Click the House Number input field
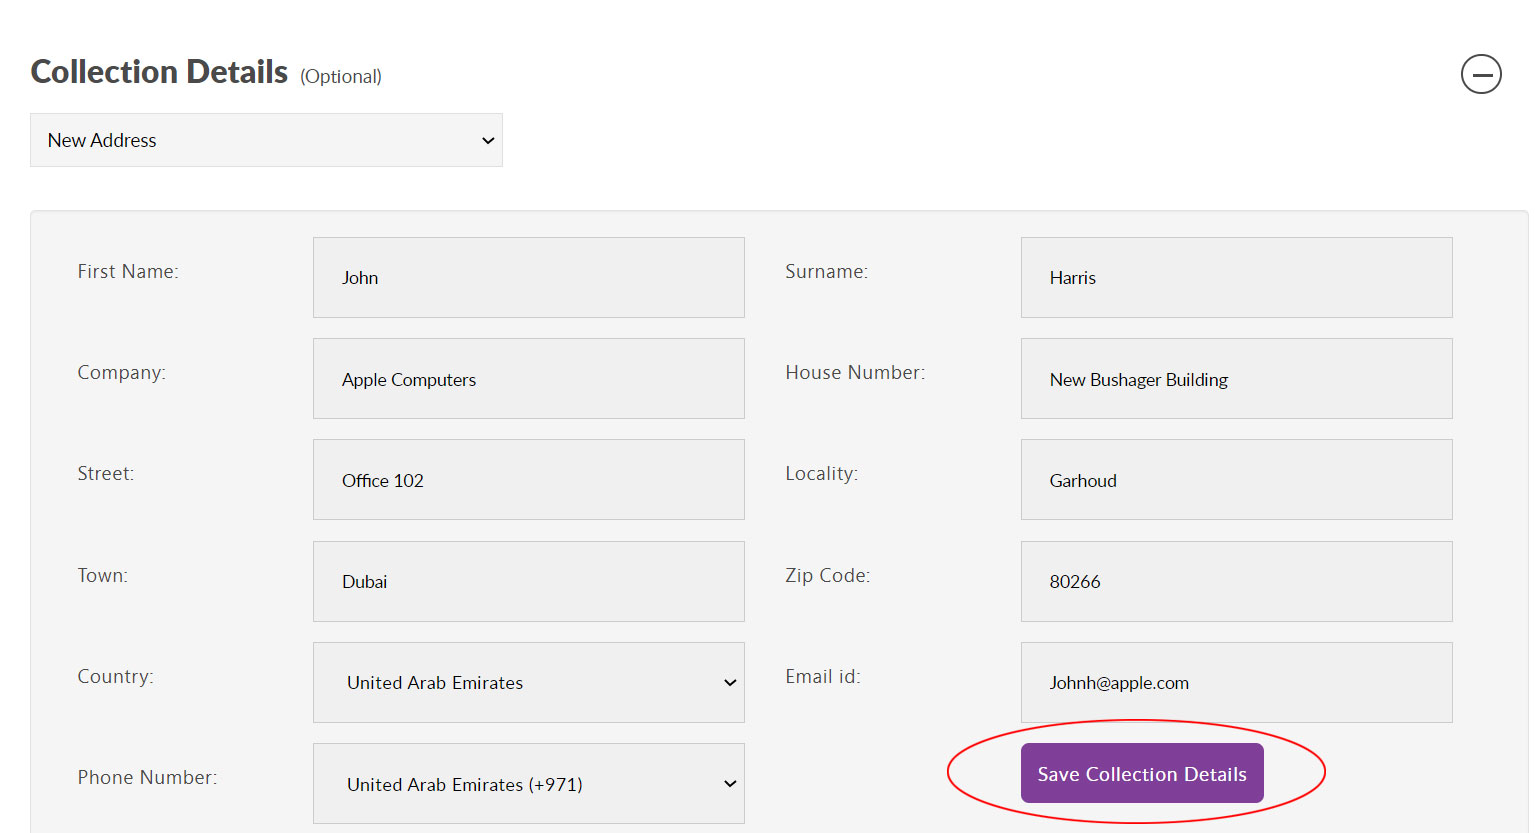 click(1236, 379)
